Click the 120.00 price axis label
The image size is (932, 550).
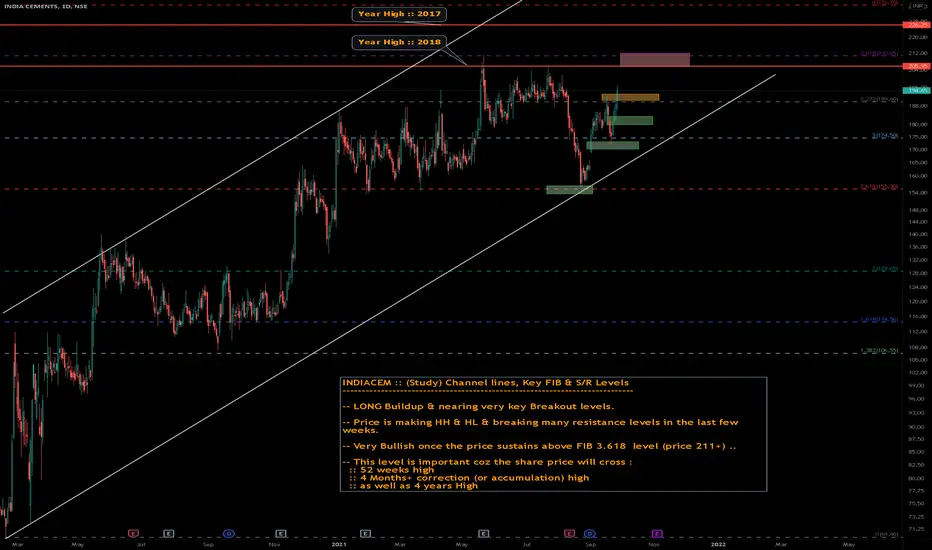point(917,301)
